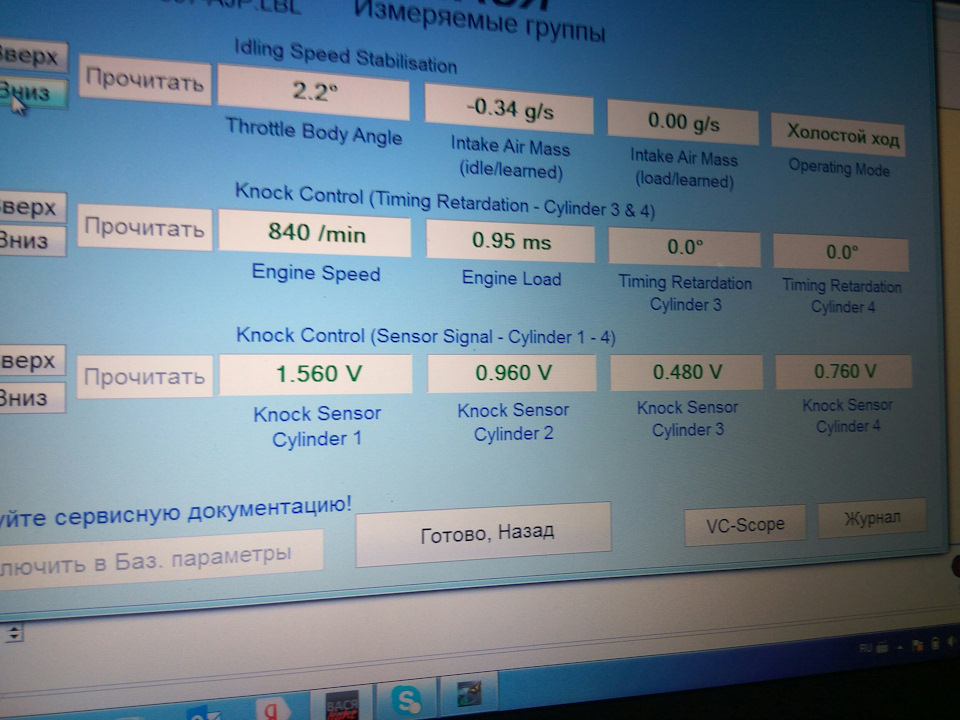960x720 pixels.
Task: Click the Измеряемые группы title
Action: tap(479, 20)
